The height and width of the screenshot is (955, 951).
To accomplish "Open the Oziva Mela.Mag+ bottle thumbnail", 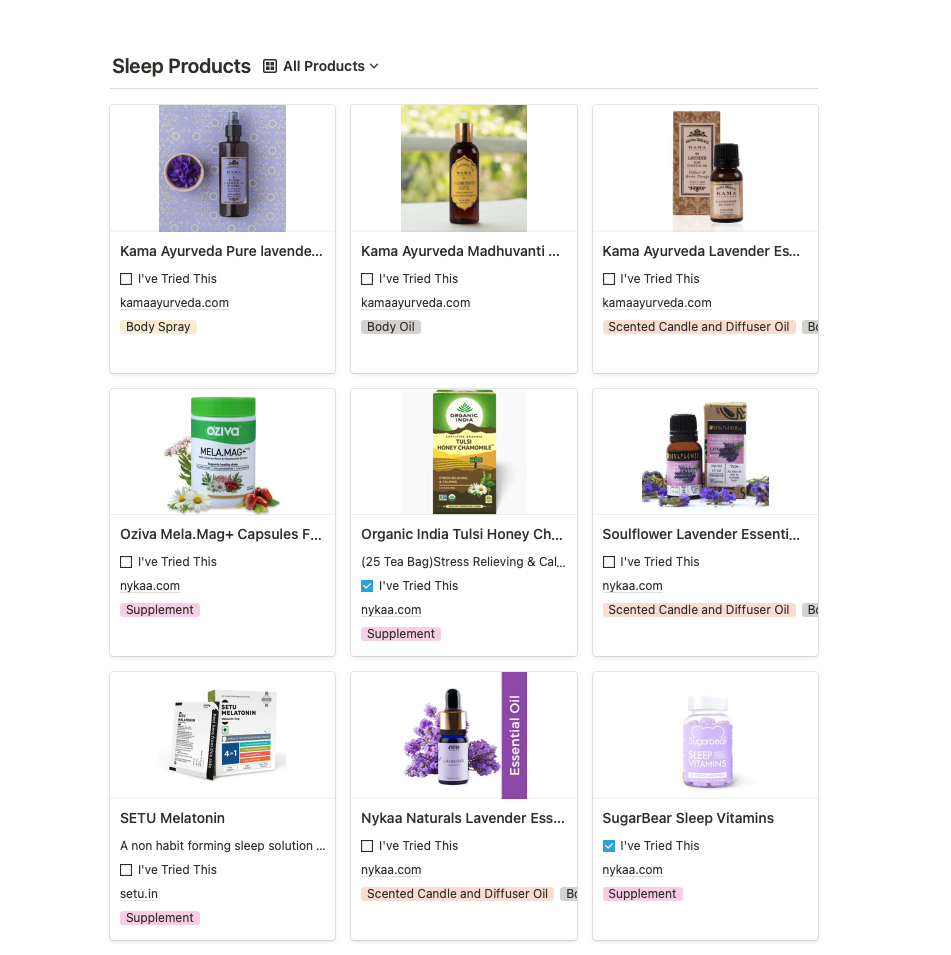I will click(222, 452).
